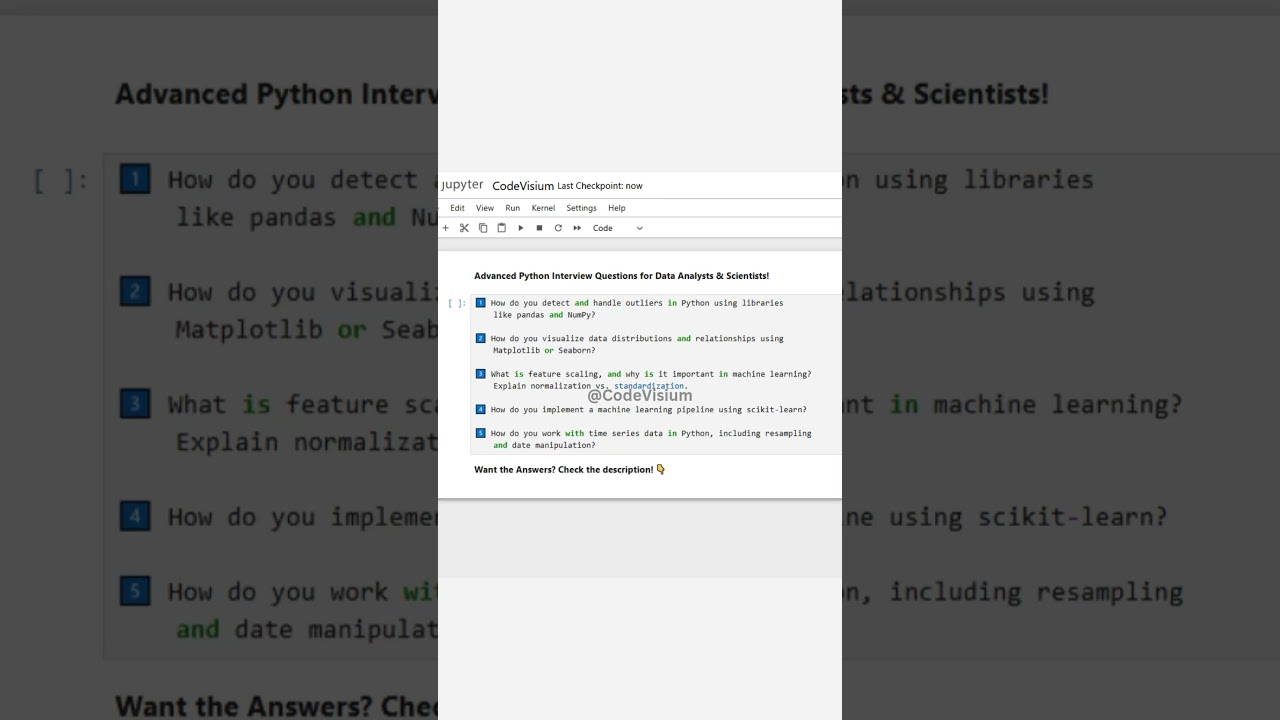This screenshot has height=720, width=1280.
Task: Click the line 'like pandas and NumPy?'
Action: pos(544,315)
